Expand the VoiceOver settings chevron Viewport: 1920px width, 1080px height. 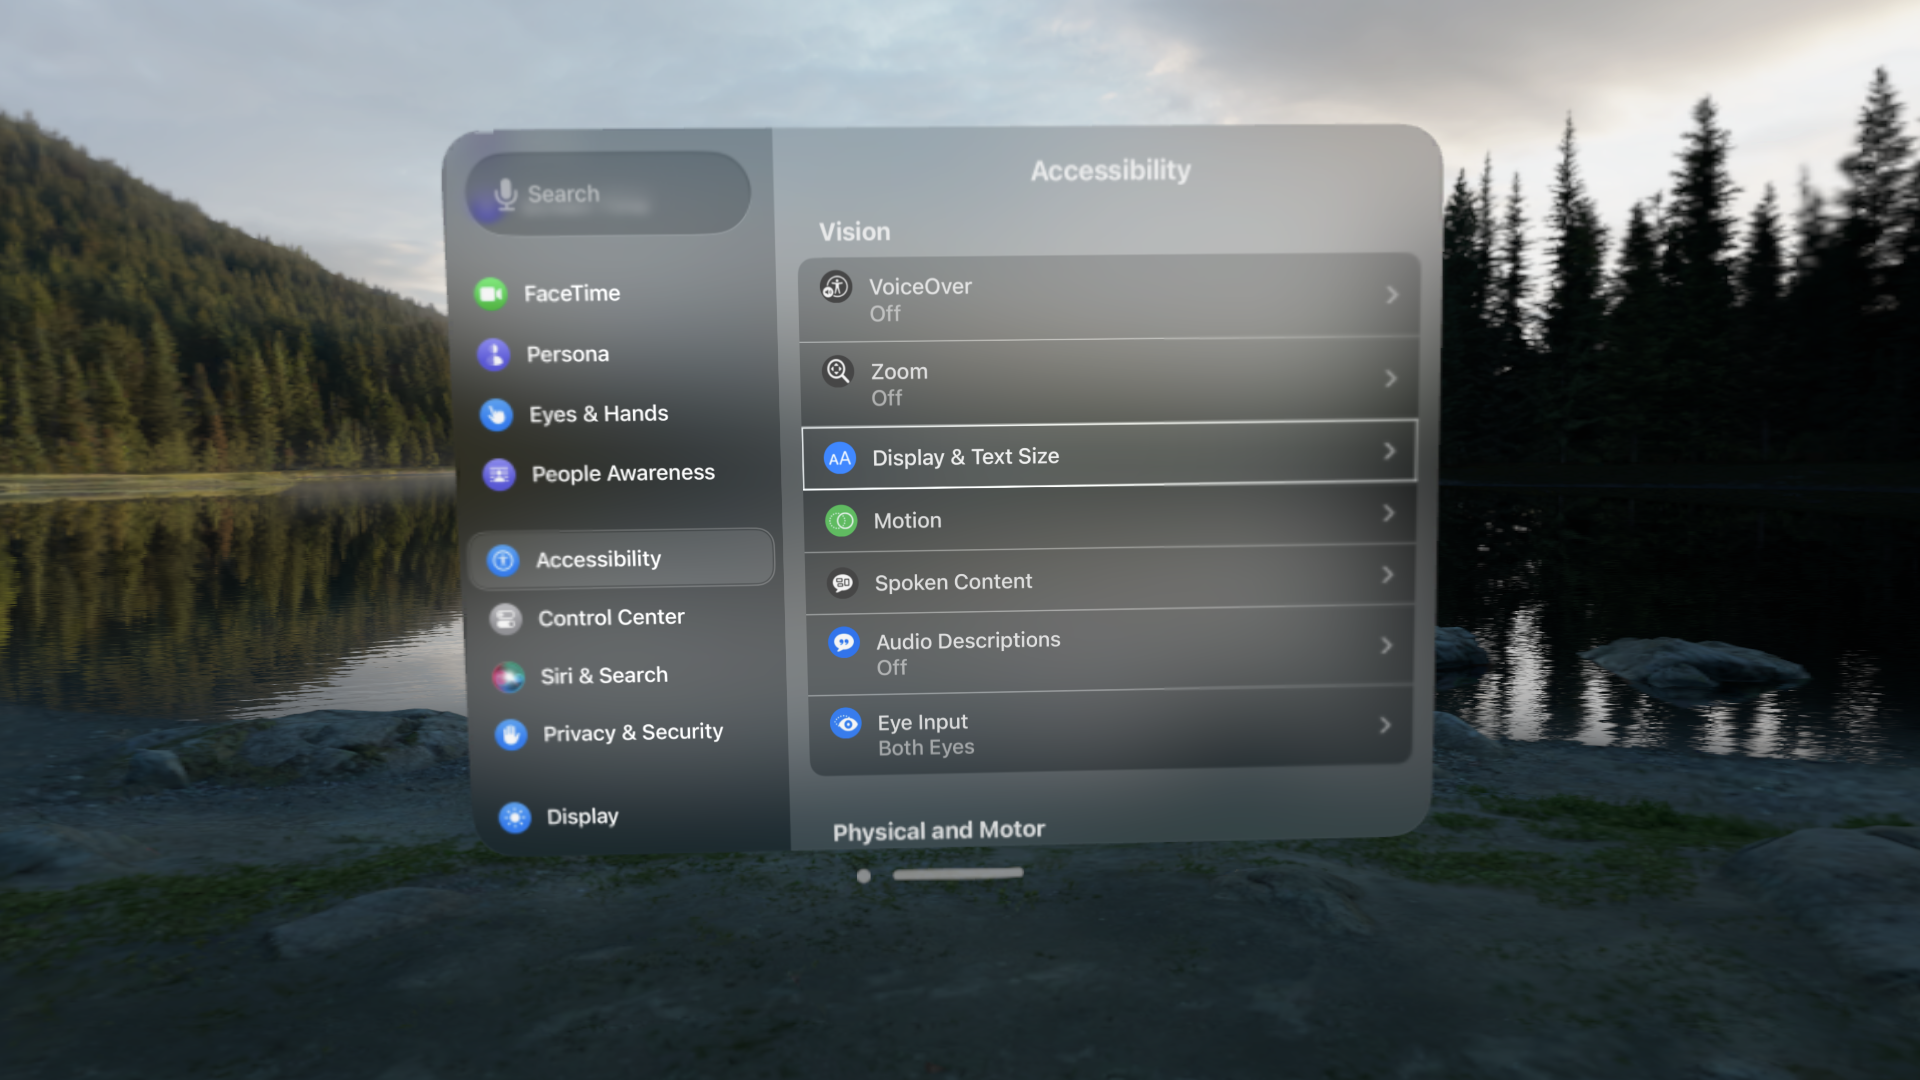(1392, 295)
